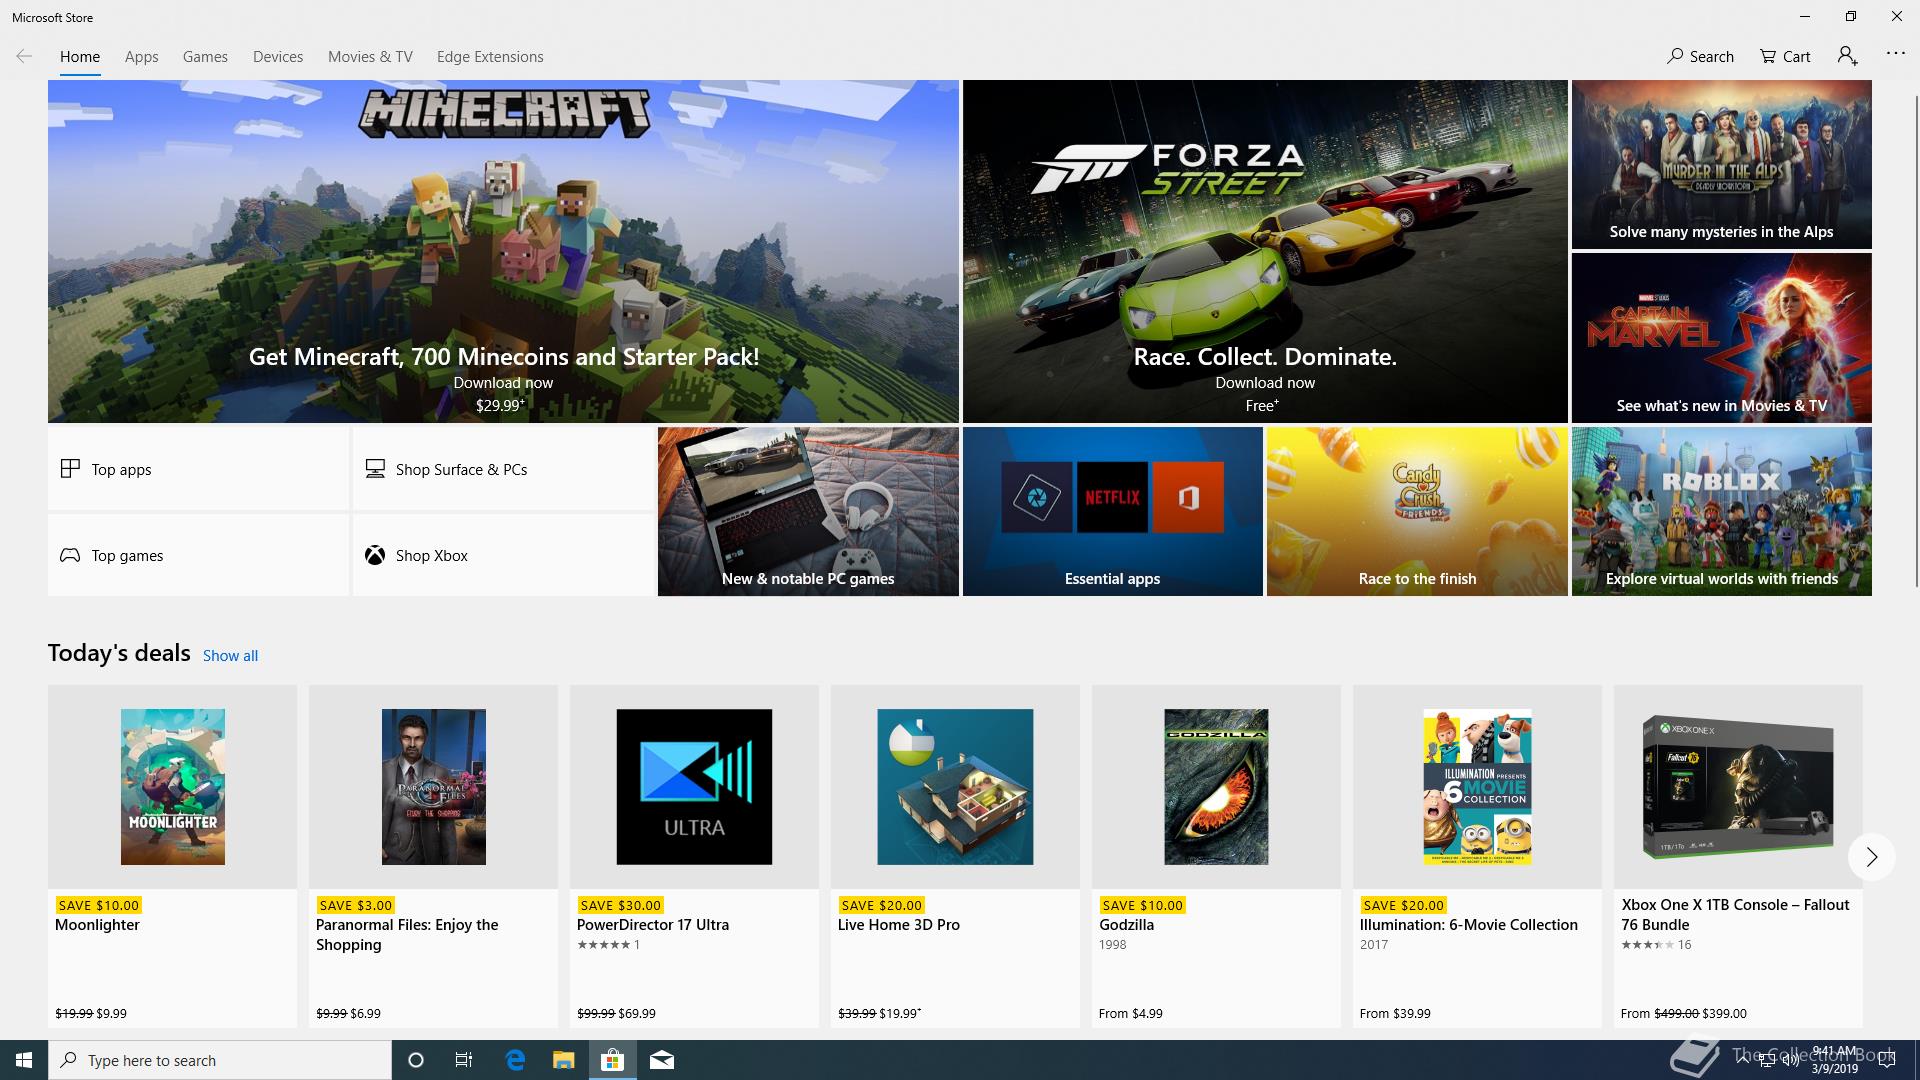Image resolution: width=1920 pixels, height=1080 pixels.
Task: Open the New & notable PC games tile
Action: tap(808, 512)
